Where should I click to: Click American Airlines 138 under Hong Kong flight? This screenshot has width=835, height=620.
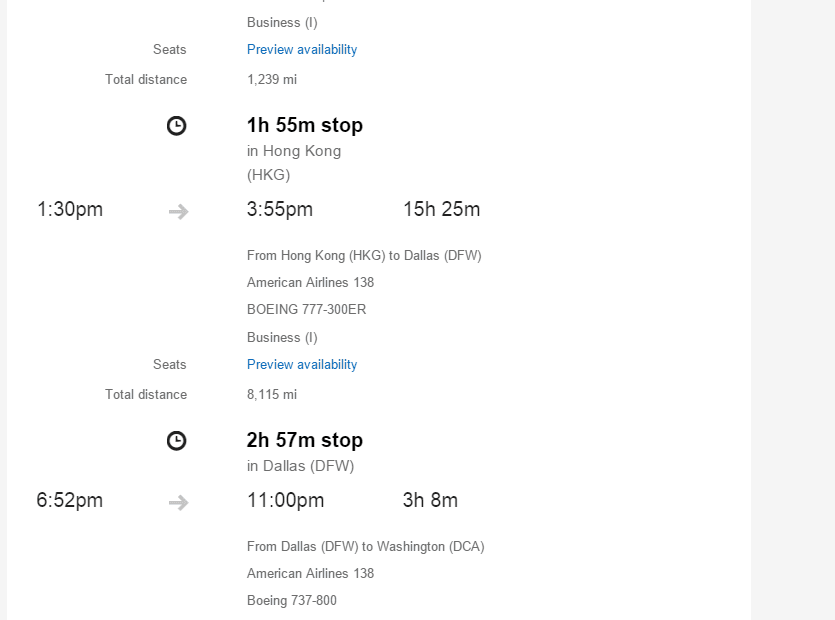[x=310, y=282]
